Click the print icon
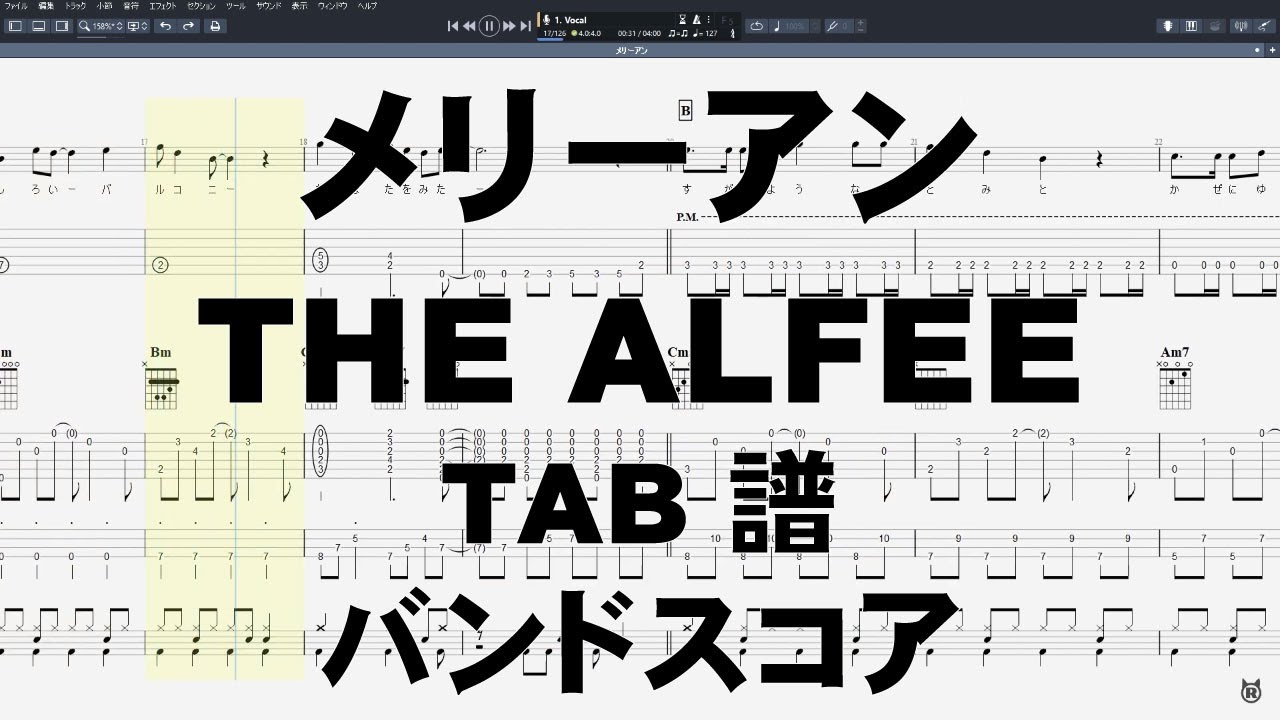 pos(214,26)
